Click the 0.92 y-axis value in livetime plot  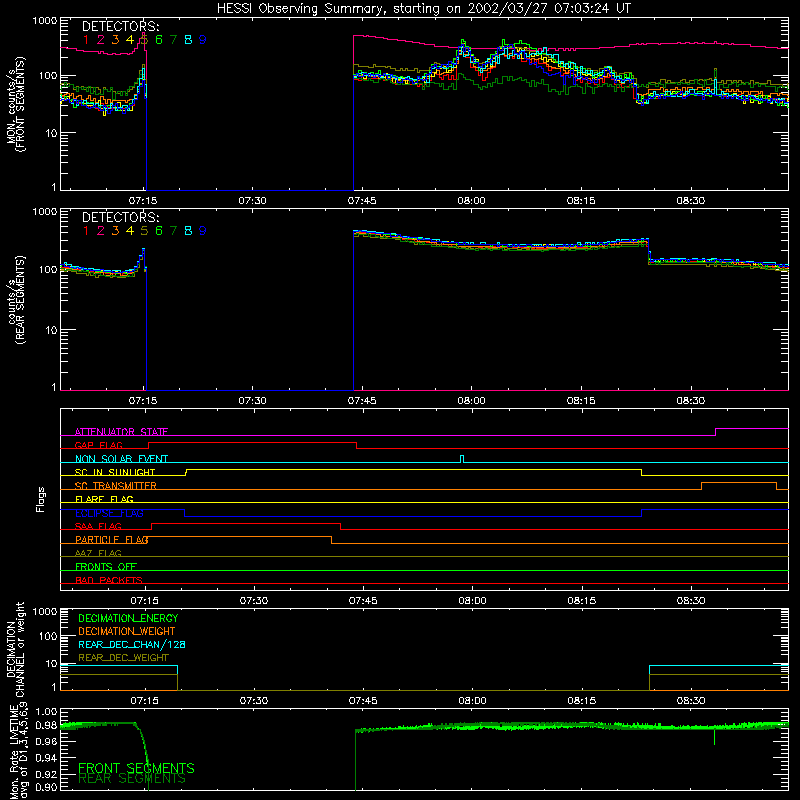tap(46, 772)
